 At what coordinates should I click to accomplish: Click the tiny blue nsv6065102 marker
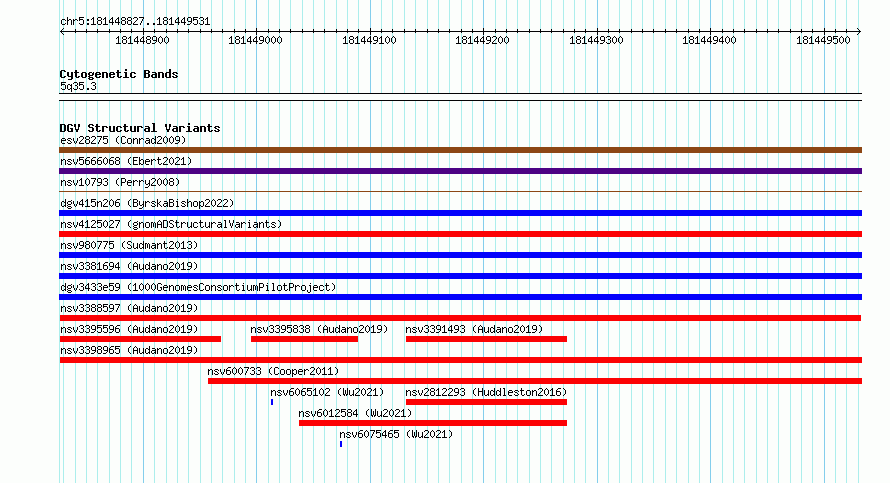[x=272, y=402]
